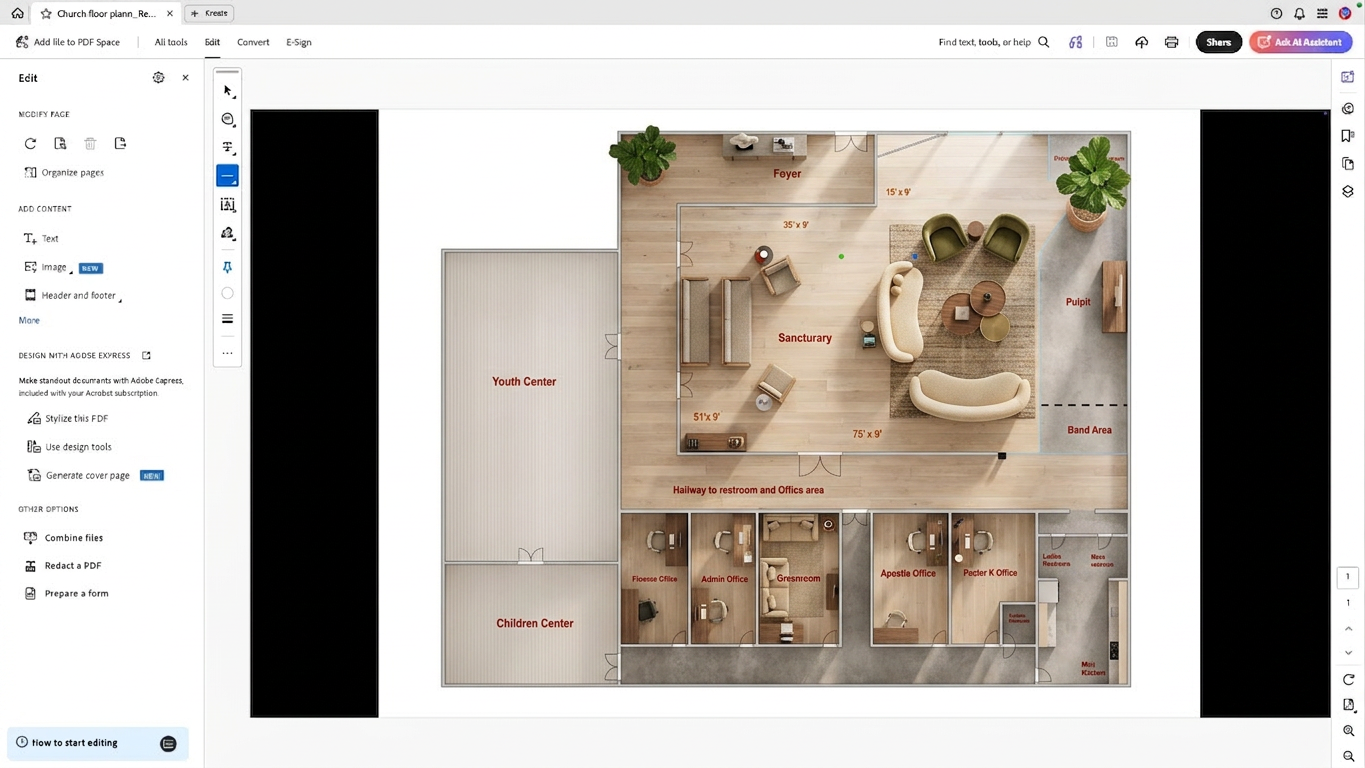The width and height of the screenshot is (1365, 768).
Task: Click Generate cover page
Action: click(79, 475)
